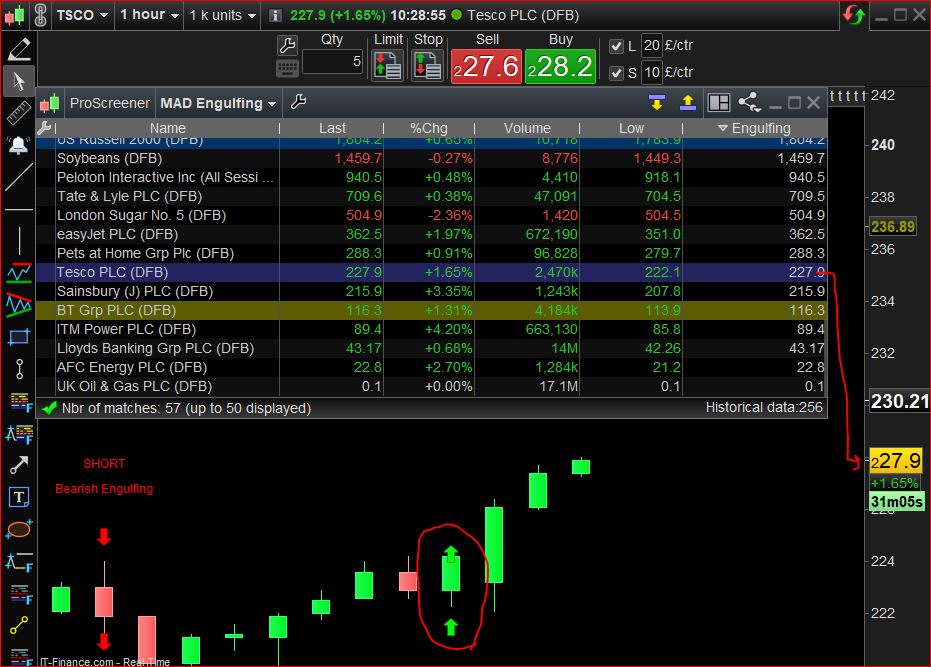Viewport: 931px width, 667px height.
Task: Share the ProScreener results
Action: [x=749, y=102]
